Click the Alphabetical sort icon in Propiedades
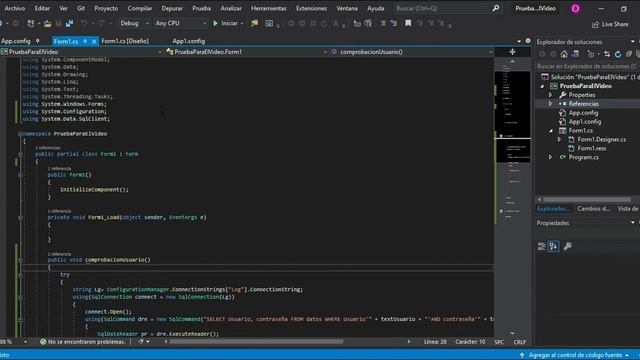The height and width of the screenshot is (360, 640). [x=554, y=246]
